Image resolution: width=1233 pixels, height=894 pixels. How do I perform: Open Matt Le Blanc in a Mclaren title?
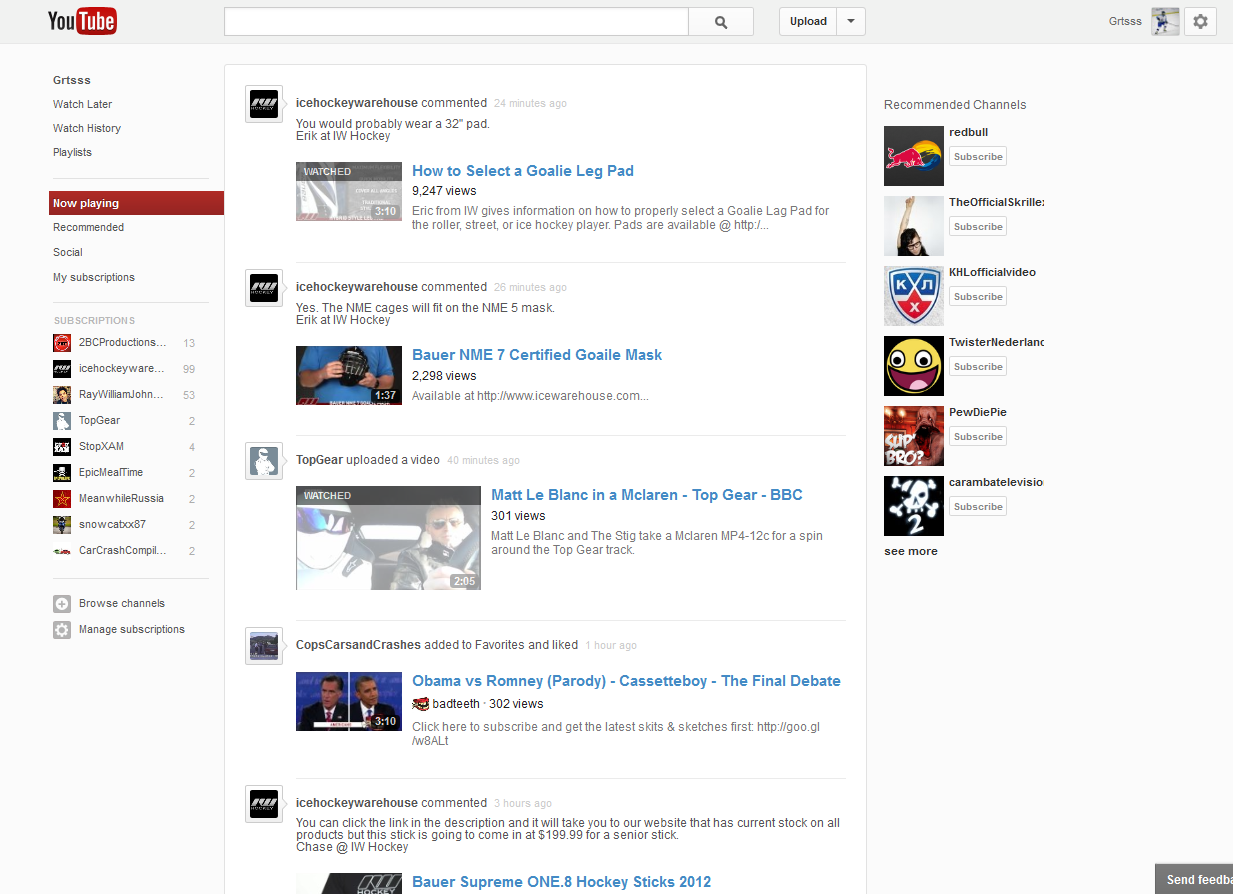pos(647,495)
